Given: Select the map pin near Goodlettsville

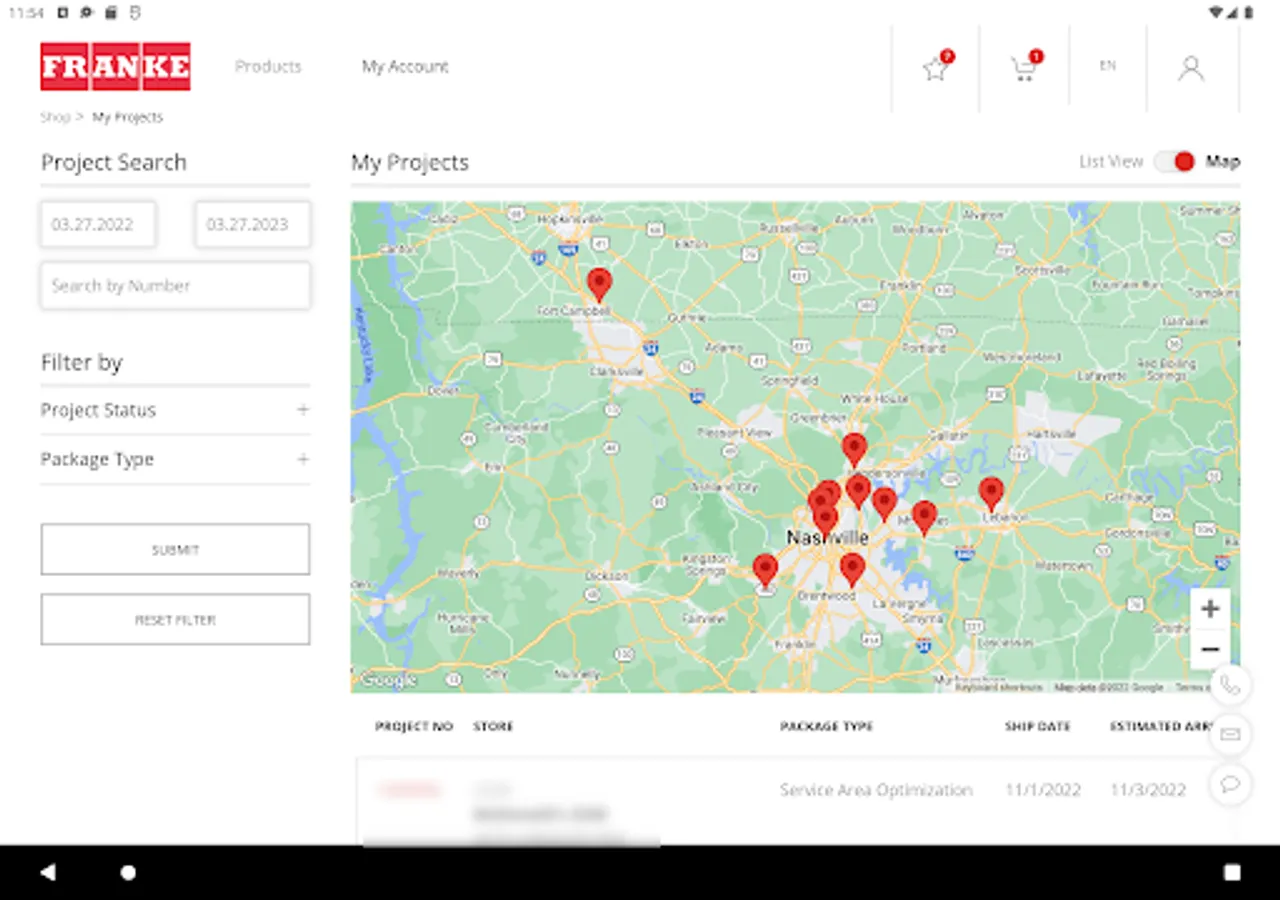Looking at the screenshot, I should pyautogui.click(x=854, y=449).
